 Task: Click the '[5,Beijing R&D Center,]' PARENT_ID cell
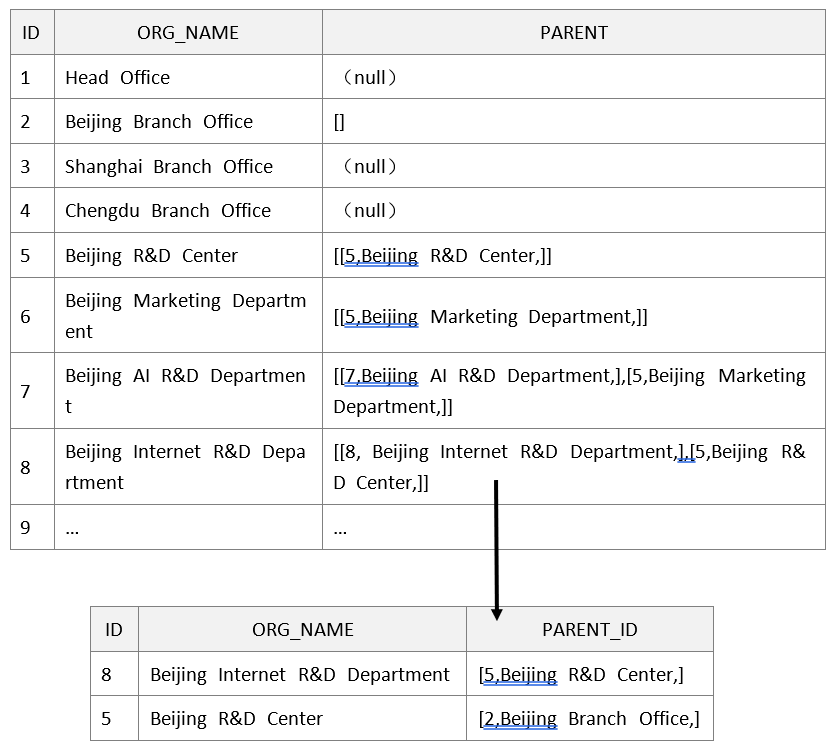[581, 675]
